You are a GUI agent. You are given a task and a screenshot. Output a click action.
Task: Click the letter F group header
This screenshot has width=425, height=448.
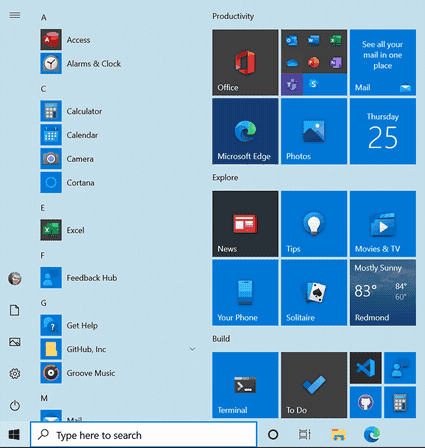point(42,255)
